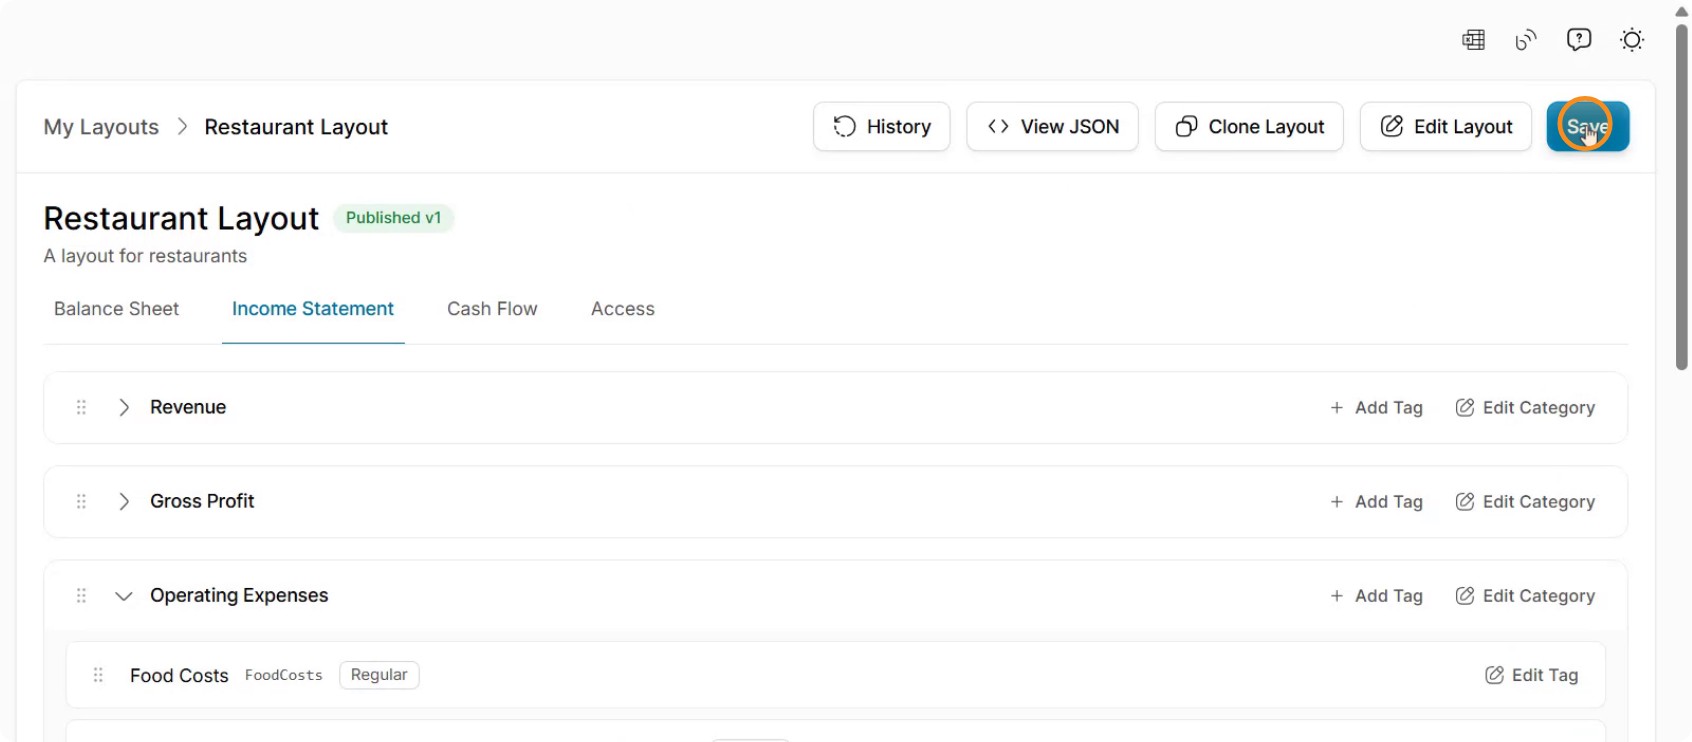Image resolution: width=1692 pixels, height=742 pixels.
Task: Click the Restaurant Layout breadcrumb text
Action: [x=296, y=127]
